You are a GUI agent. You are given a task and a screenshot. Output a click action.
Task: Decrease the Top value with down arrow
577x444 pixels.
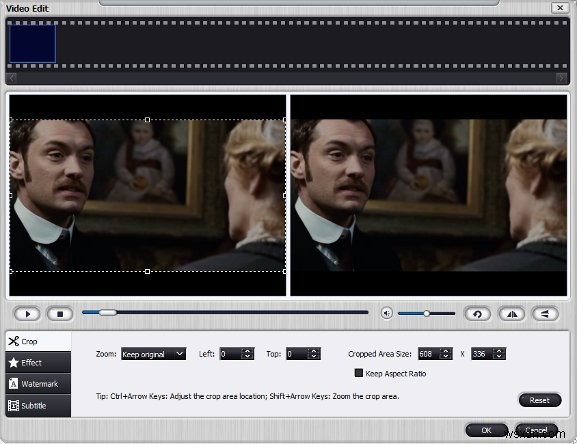pos(314,357)
